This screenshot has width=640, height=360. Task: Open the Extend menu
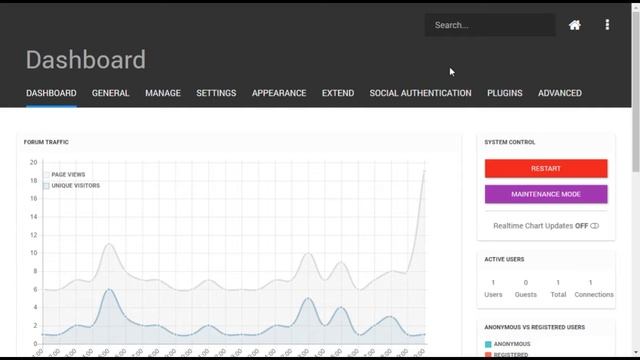point(338,93)
